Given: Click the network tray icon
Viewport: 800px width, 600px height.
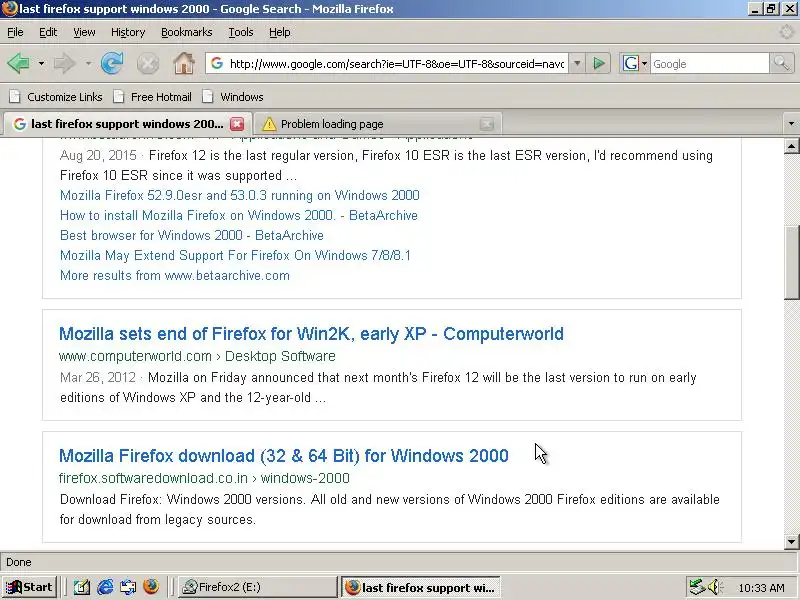Looking at the screenshot, I should click(x=696, y=587).
